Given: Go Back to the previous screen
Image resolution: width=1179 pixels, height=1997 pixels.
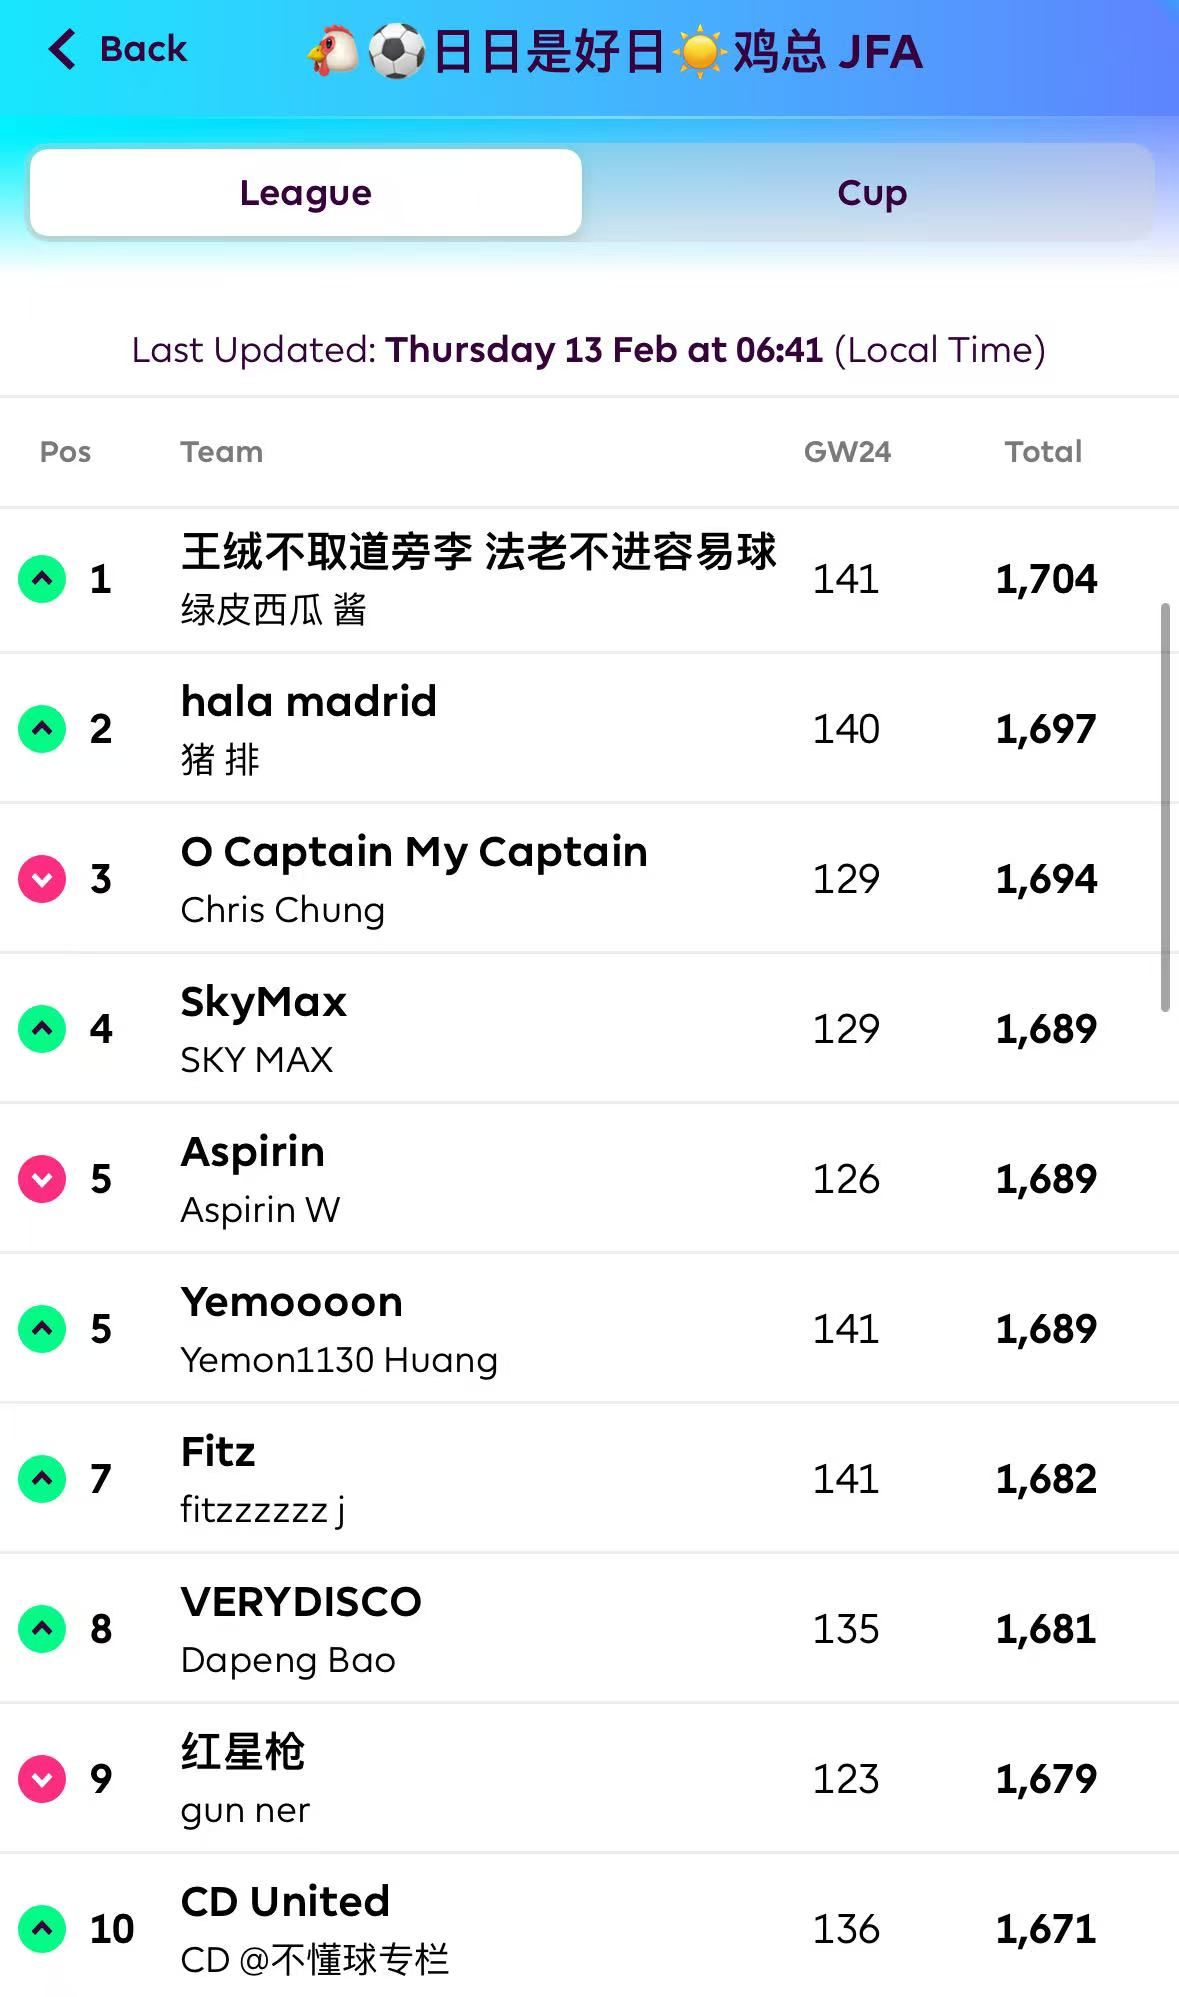Looking at the screenshot, I should (142, 49).
